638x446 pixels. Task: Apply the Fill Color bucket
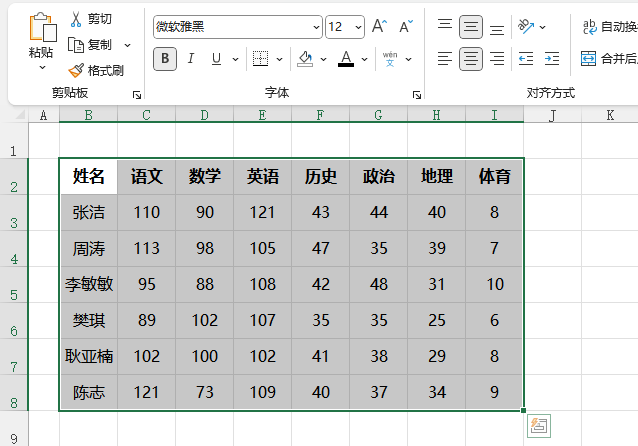point(305,59)
